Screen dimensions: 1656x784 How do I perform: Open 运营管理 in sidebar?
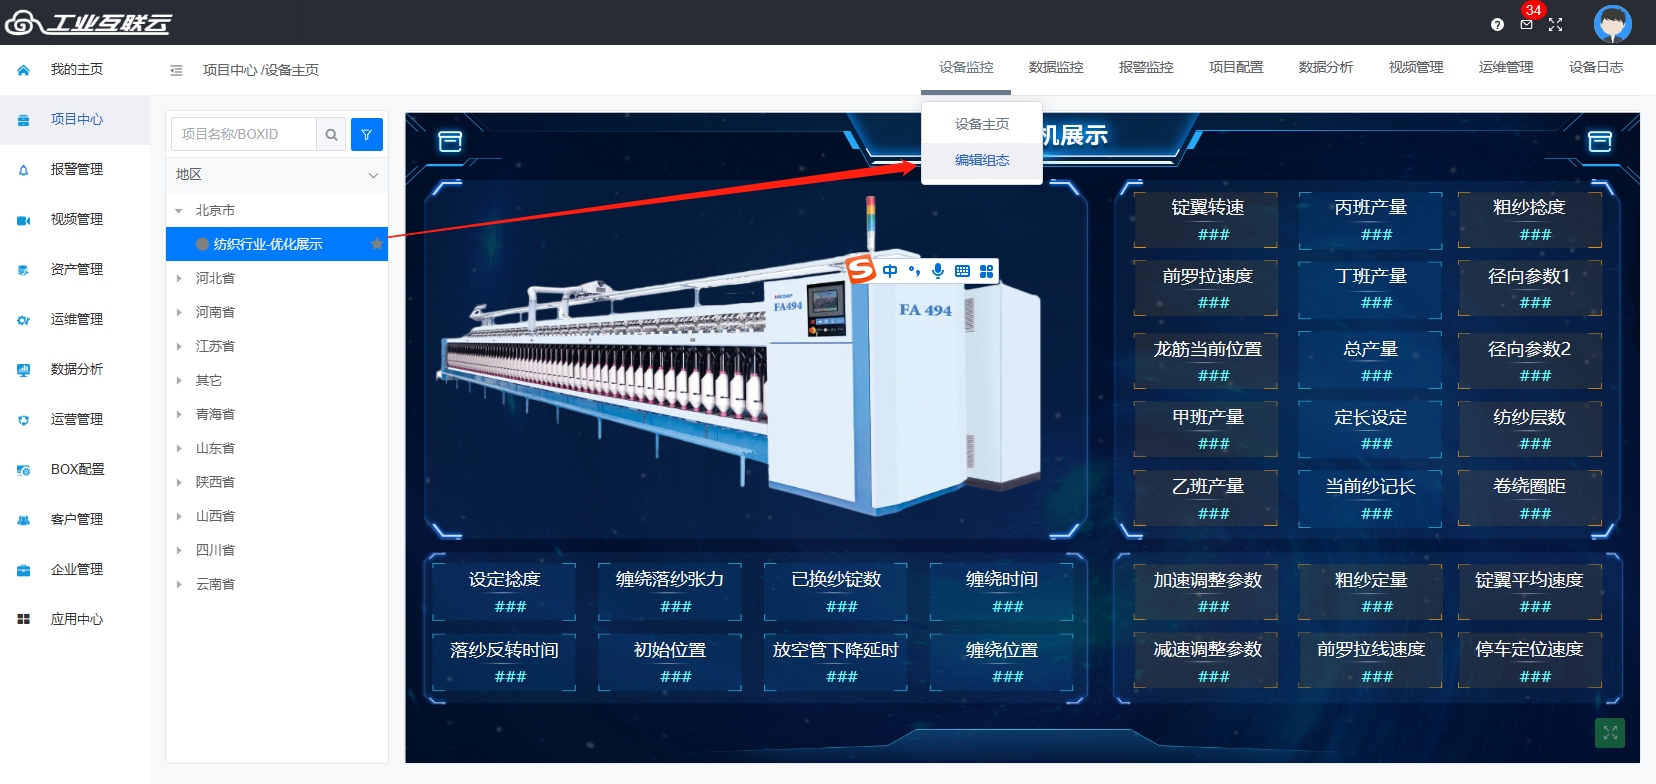click(75, 420)
